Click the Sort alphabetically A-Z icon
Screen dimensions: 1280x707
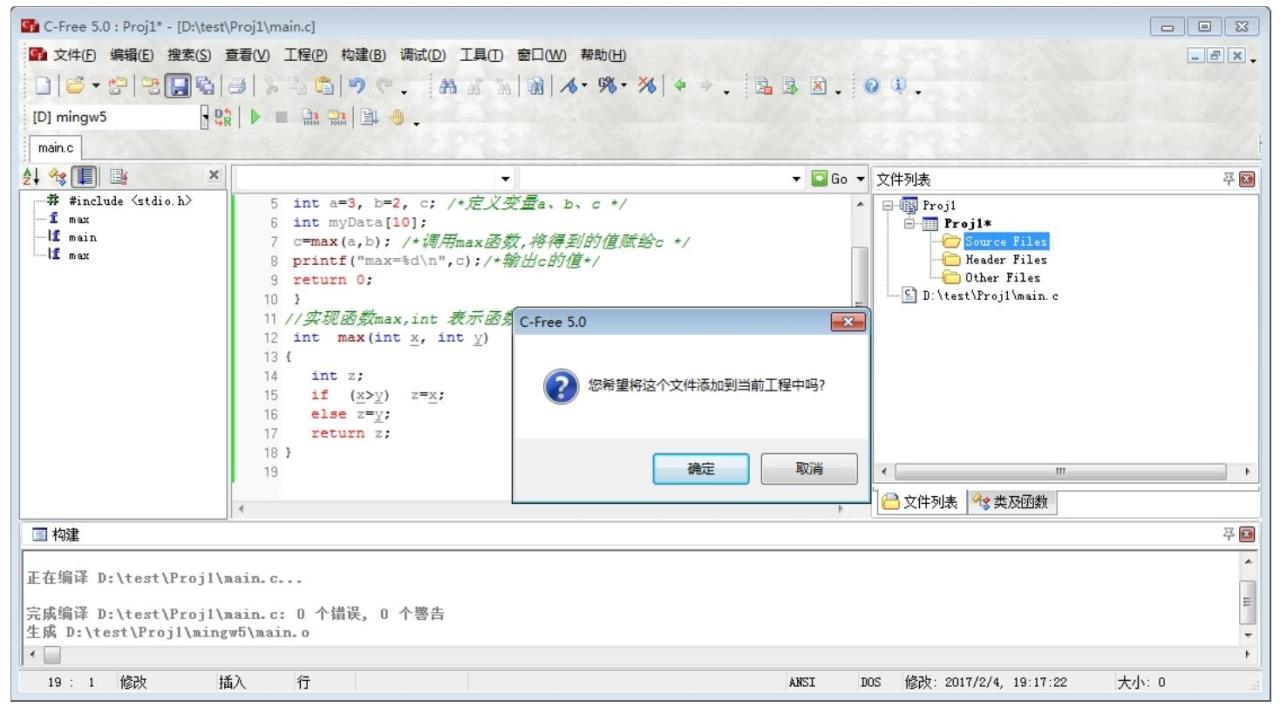(32, 177)
